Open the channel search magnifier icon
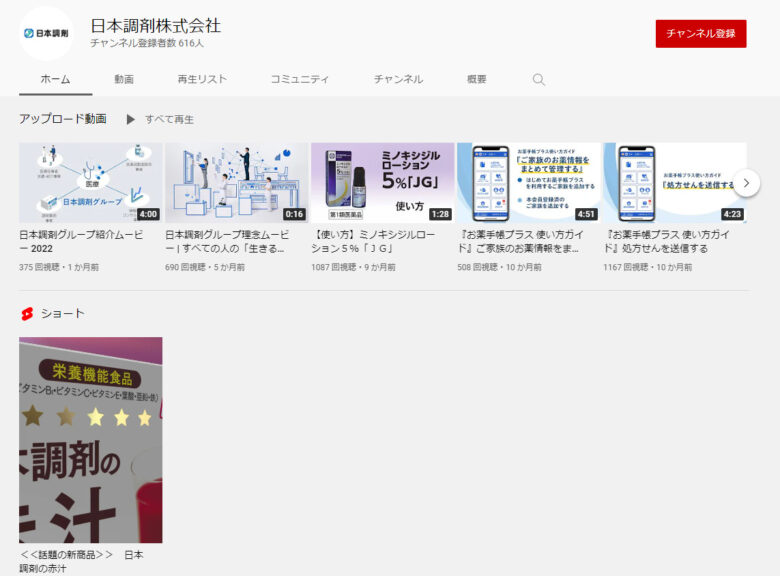 tap(539, 80)
